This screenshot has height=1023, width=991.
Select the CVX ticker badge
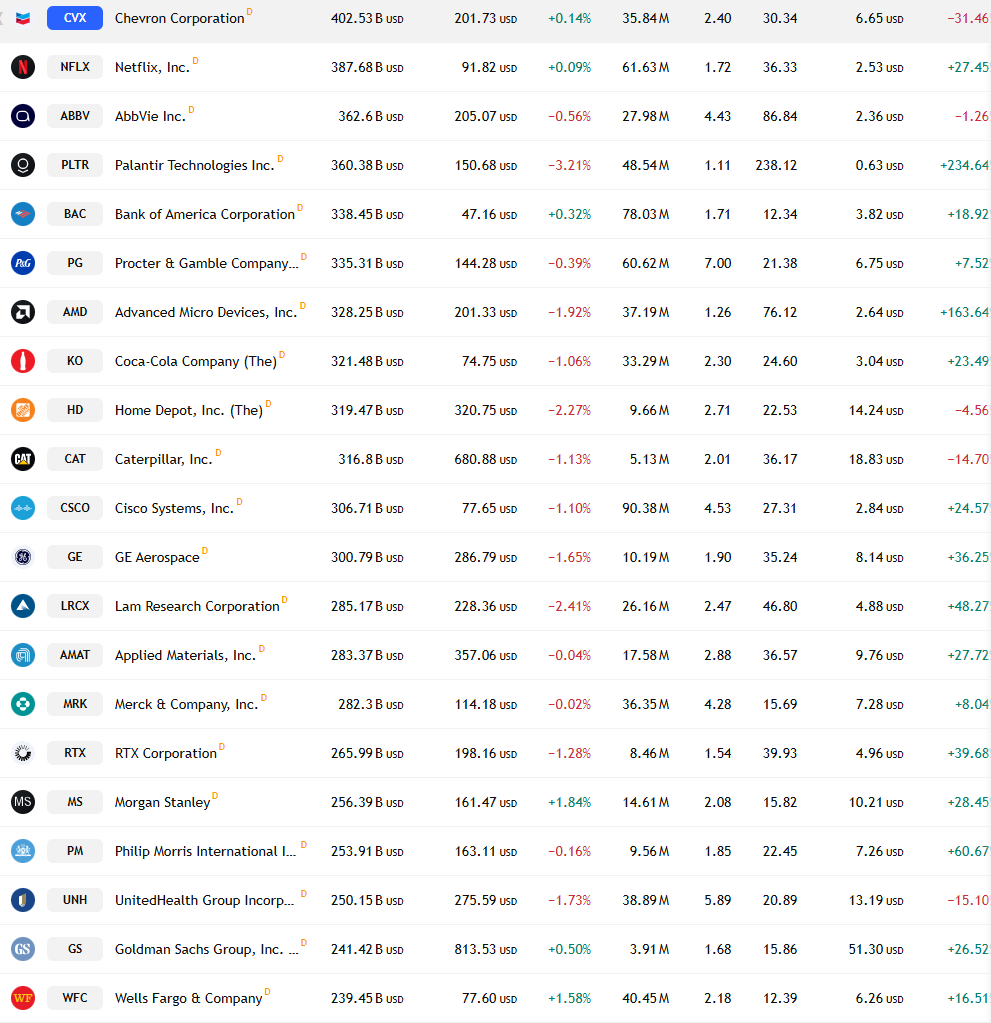pos(75,18)
